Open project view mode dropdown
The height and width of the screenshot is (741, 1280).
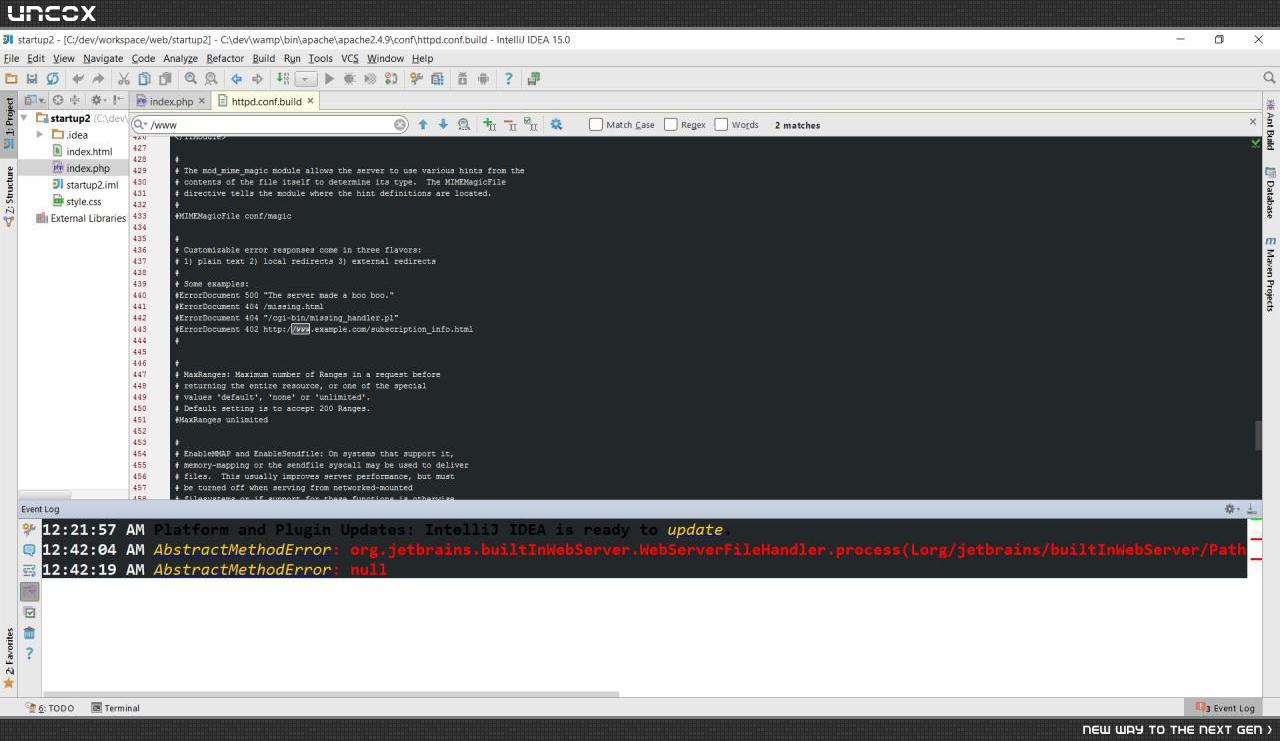click(x=35, y=100)
